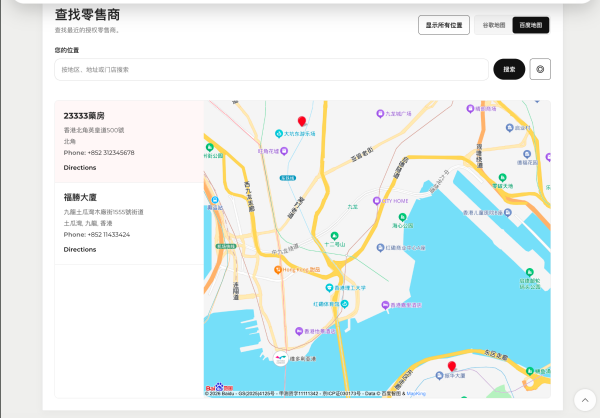Select the 福轉大廈 store card
Image resolution: width=600 pixels, height=418 pixels.
click(129, 224)
